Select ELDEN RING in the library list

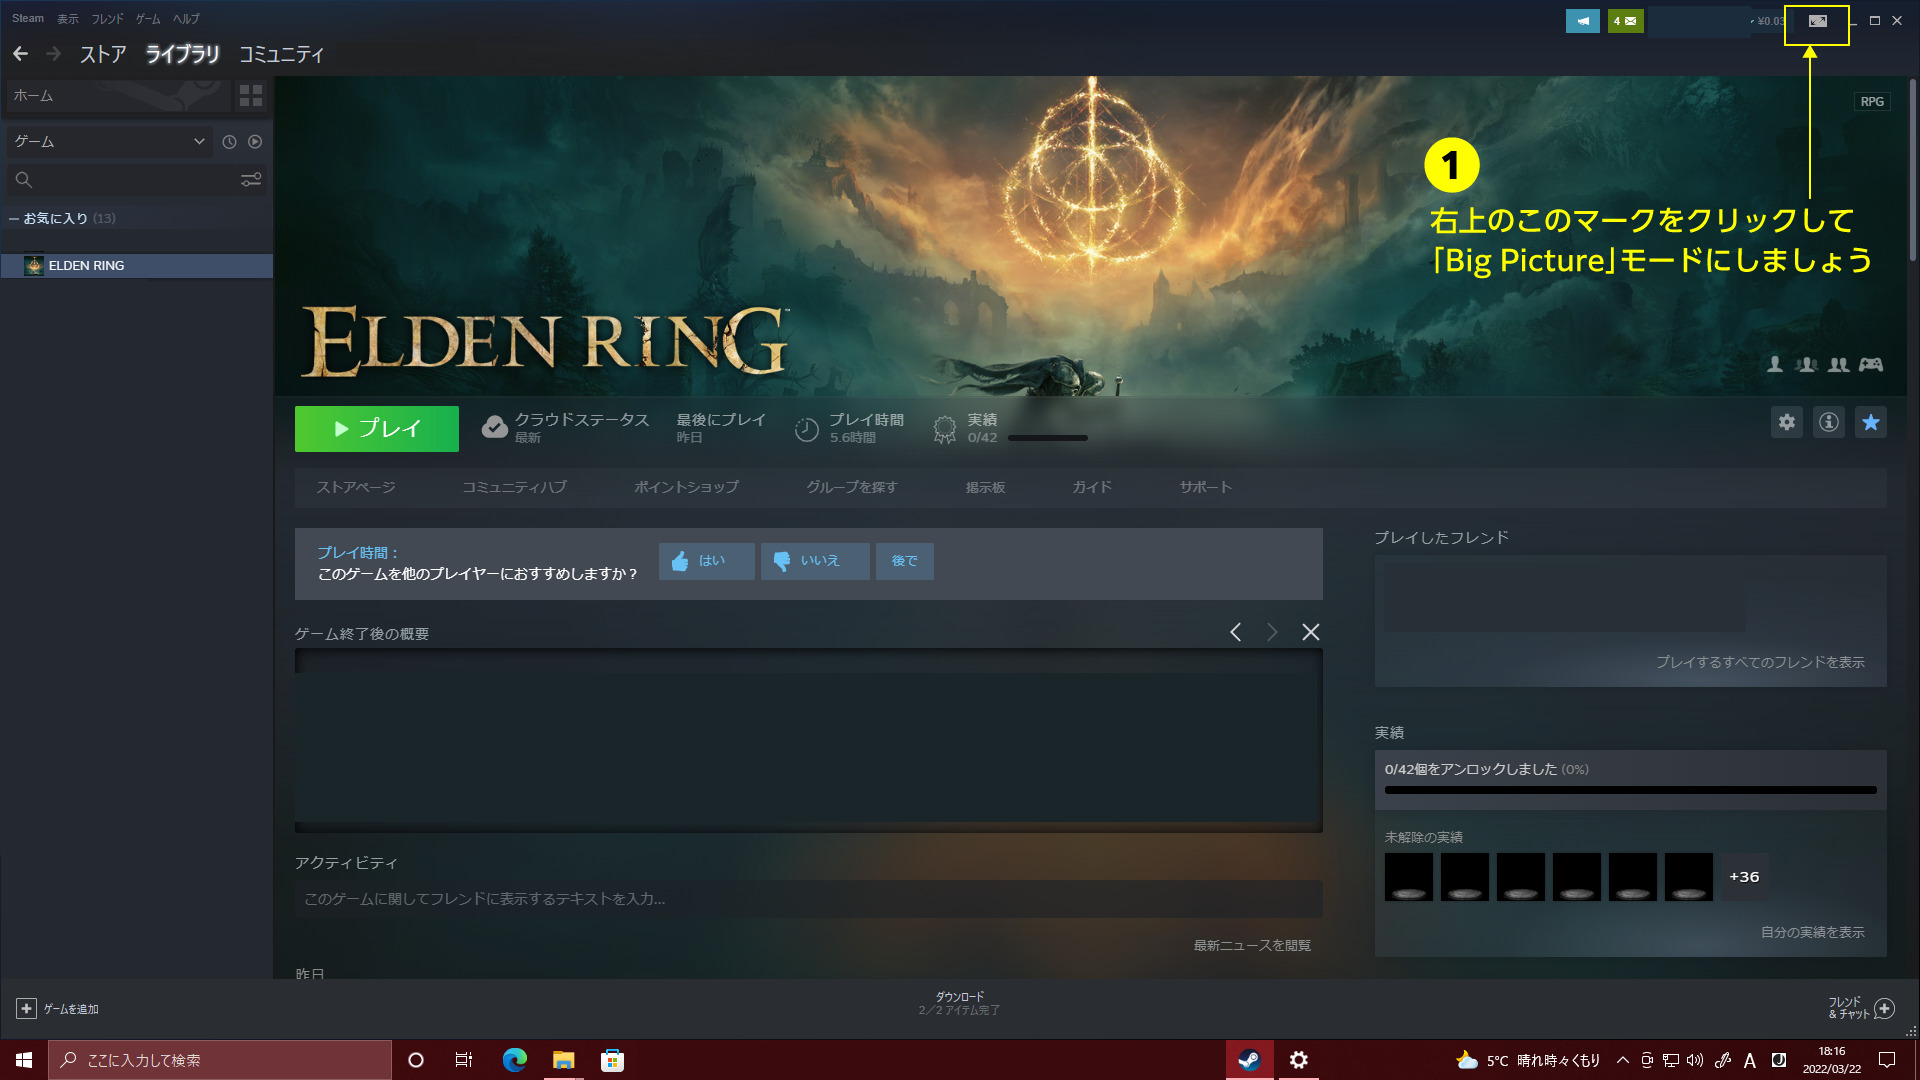[137, 266]
